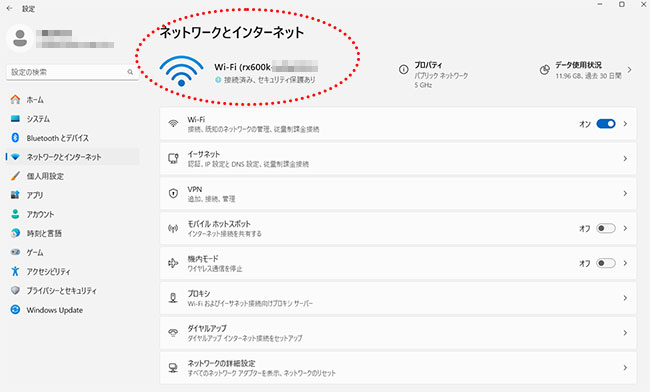650x392 pixels.
Task: Open the VPN settings label
Action: point(195,189)
